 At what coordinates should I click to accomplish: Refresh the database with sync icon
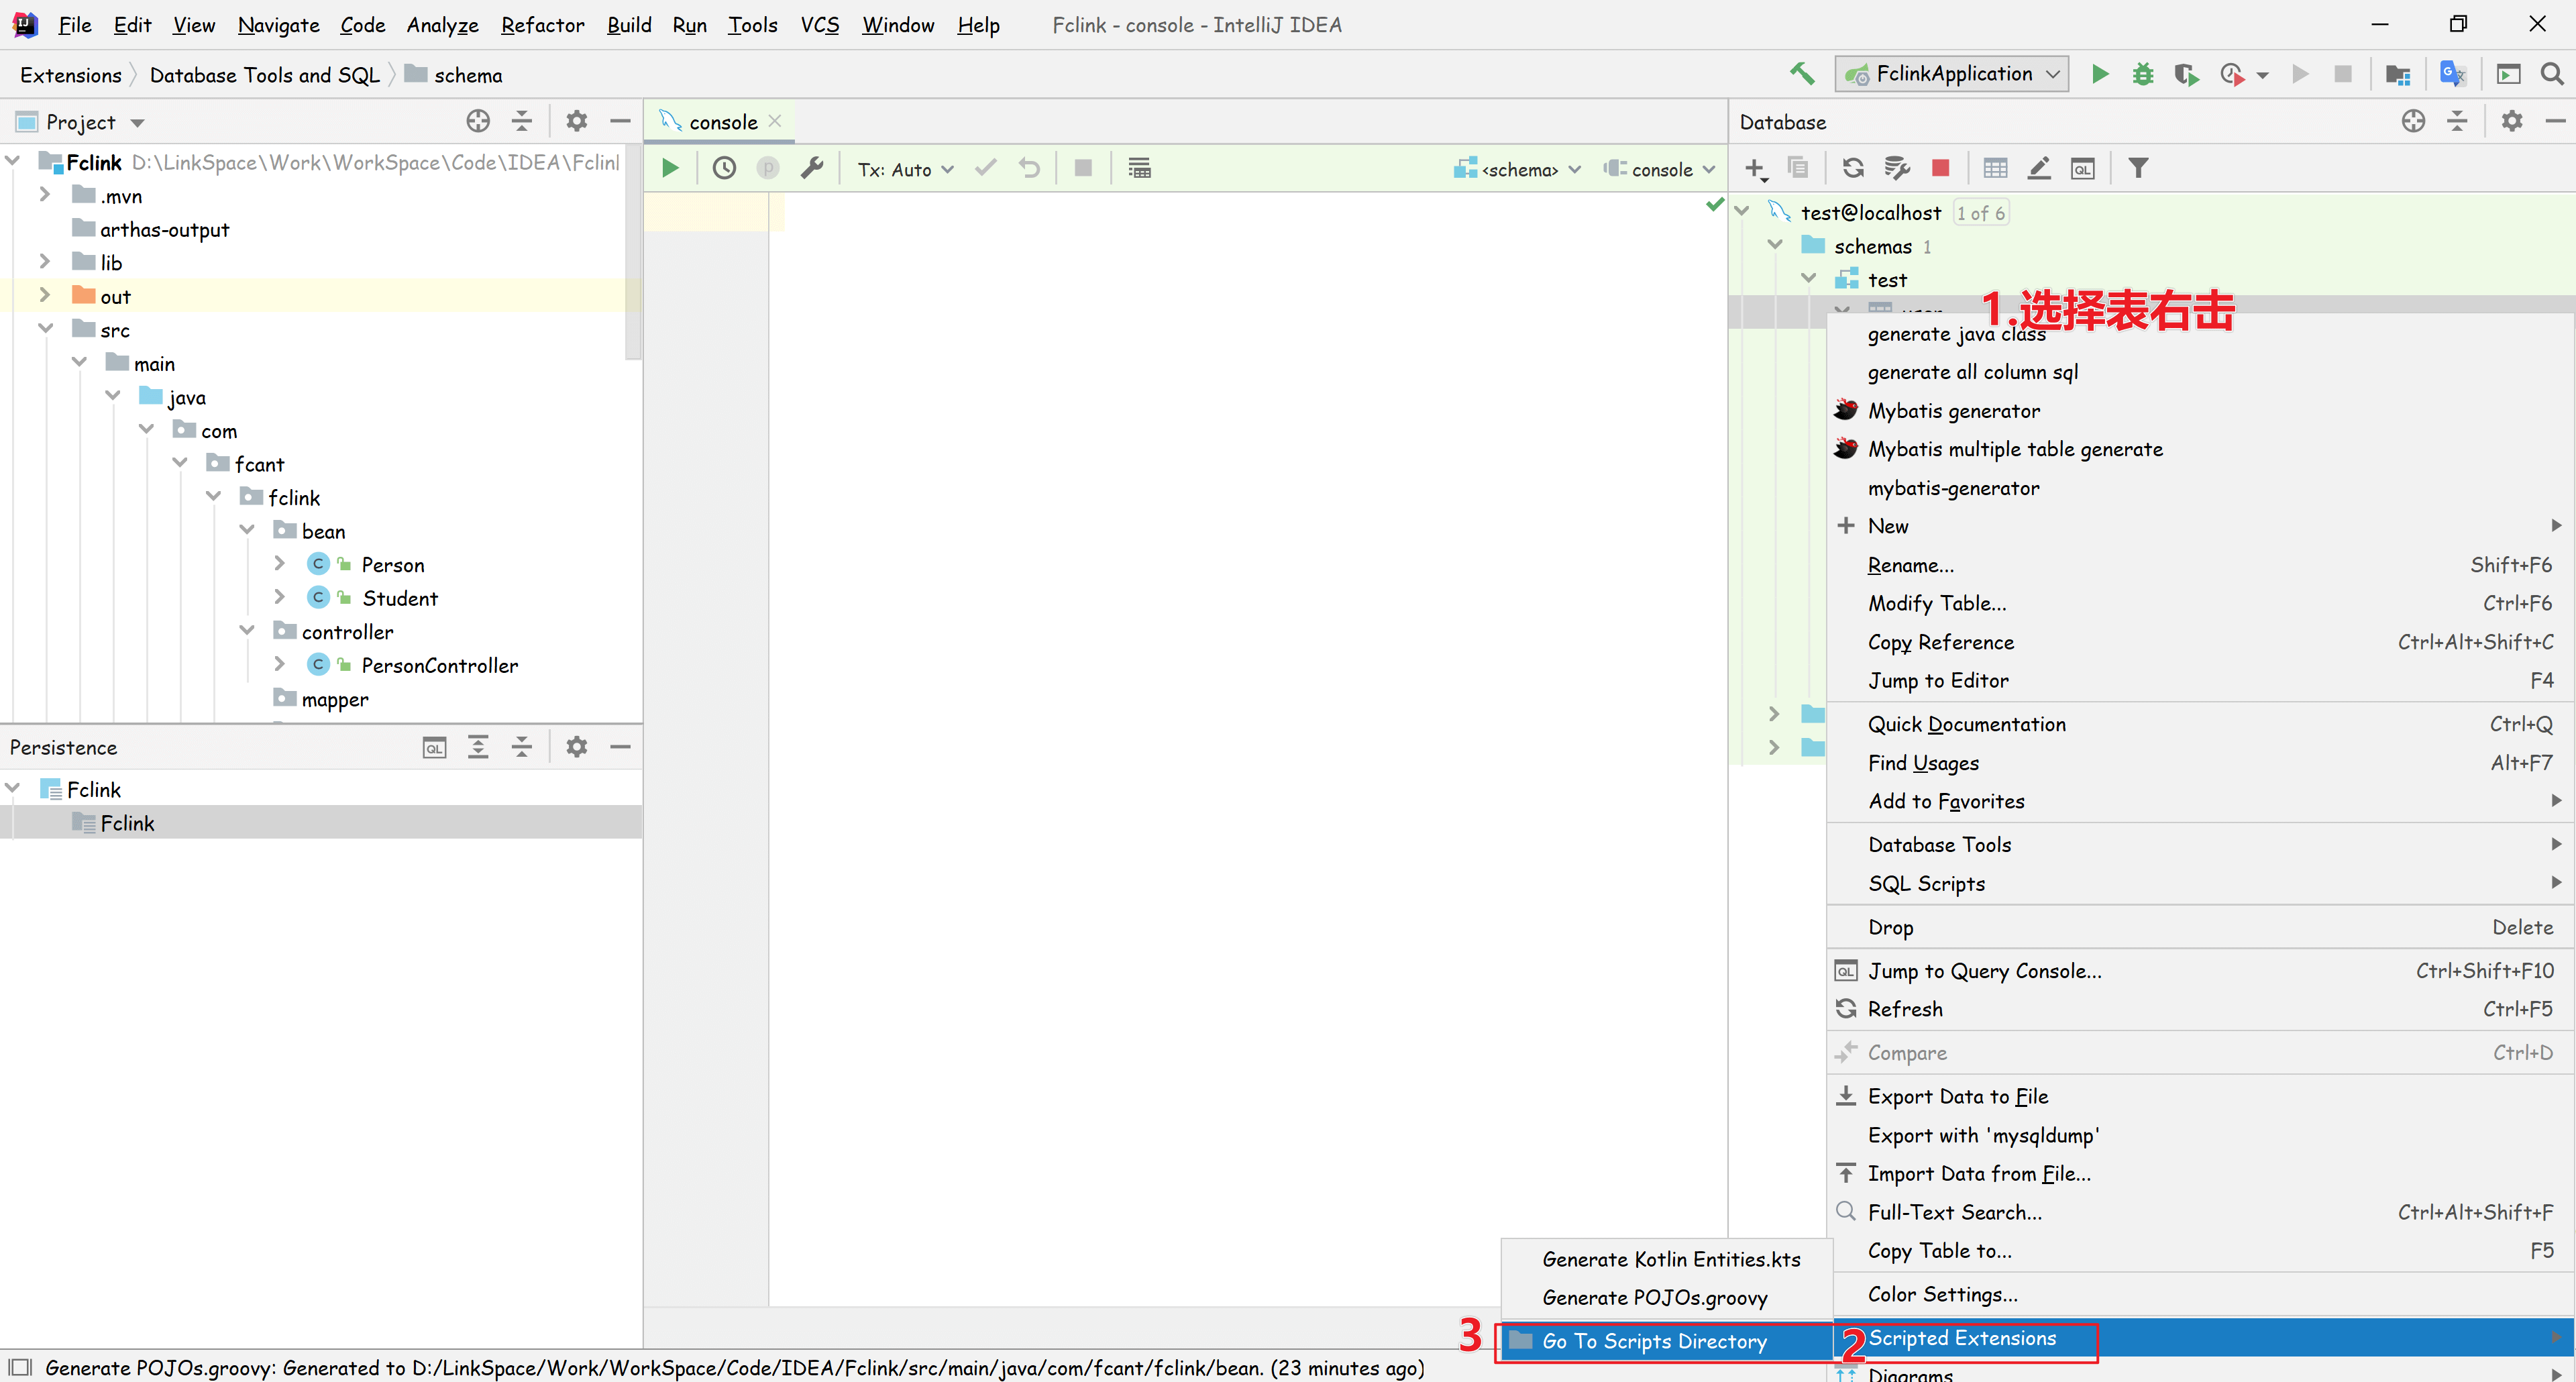tap(1853, 168)
